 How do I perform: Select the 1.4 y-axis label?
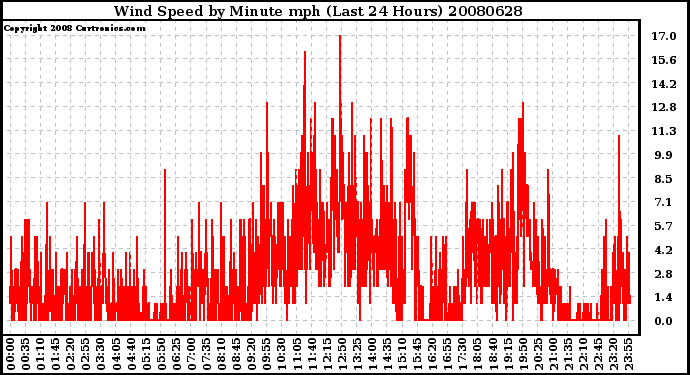click(x=664, y=298)
